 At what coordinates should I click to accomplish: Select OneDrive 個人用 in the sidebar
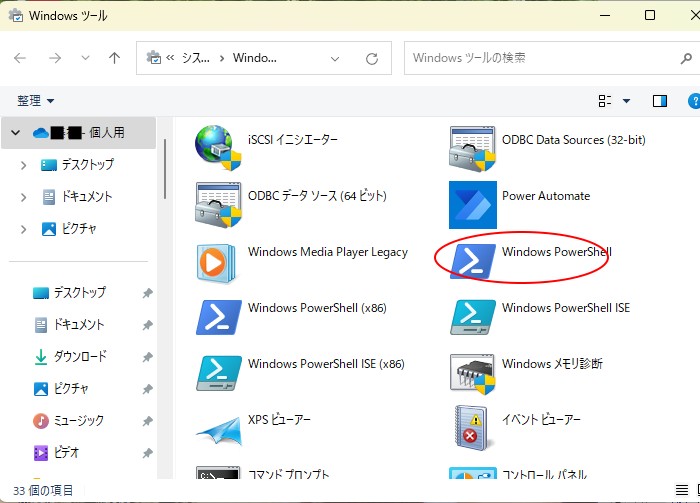coord(79,133)
